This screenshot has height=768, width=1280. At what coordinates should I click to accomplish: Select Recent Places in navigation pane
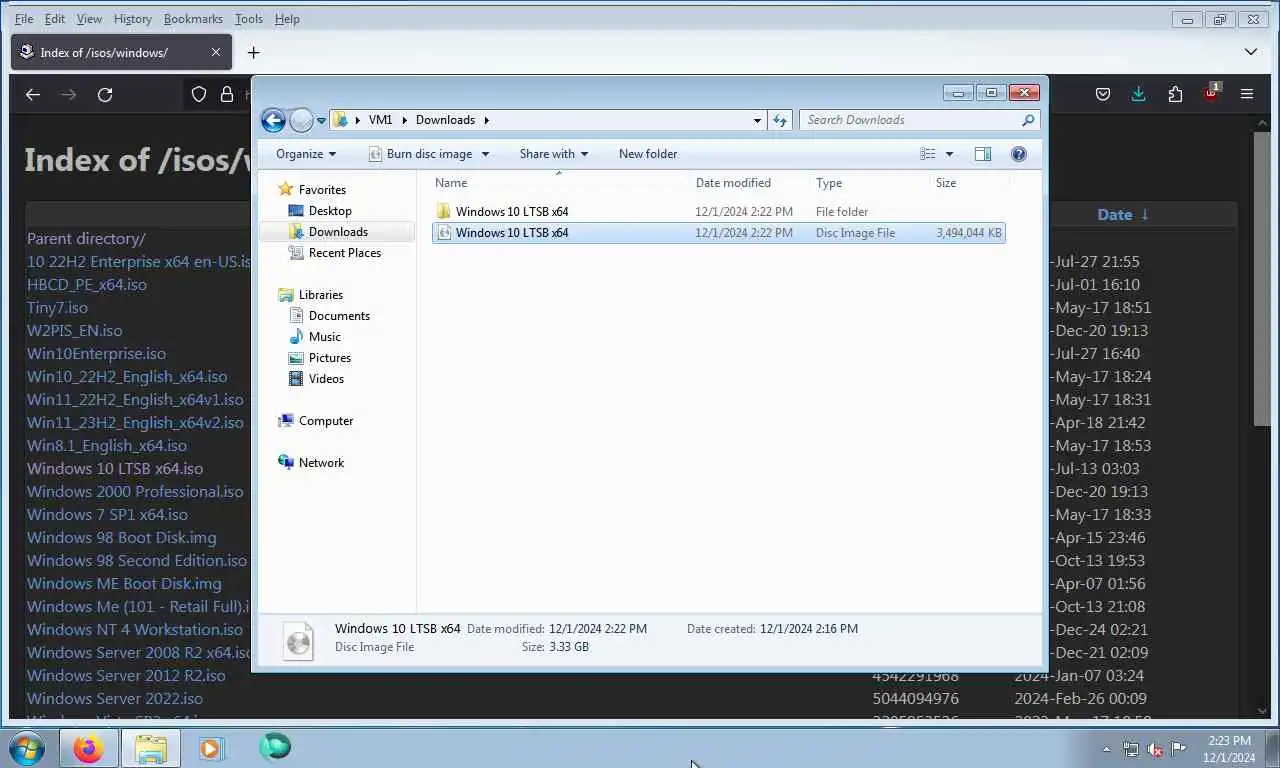pos(344,253)
